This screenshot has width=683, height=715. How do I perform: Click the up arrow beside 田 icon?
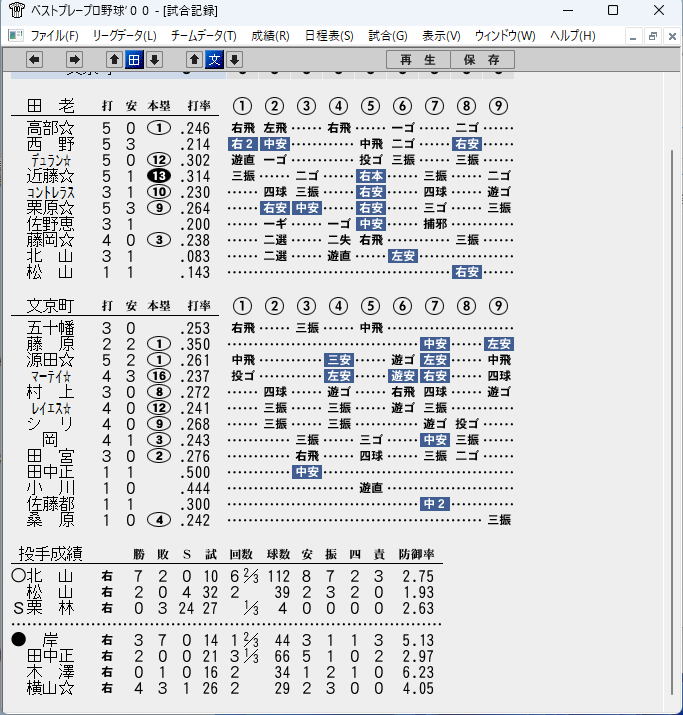coord(114,60)
